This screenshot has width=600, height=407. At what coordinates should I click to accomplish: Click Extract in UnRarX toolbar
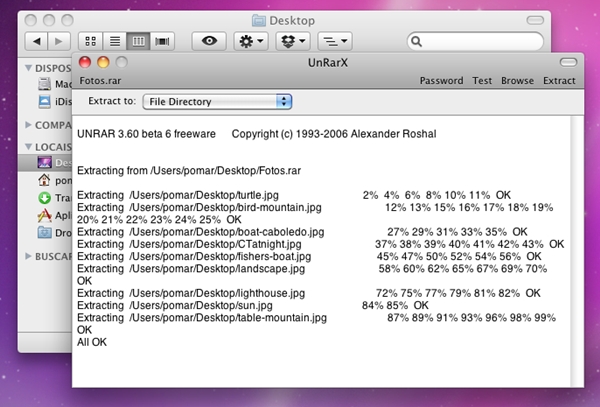(559, 81)
